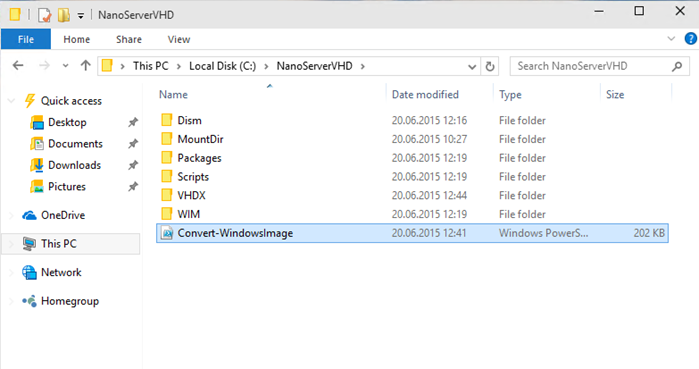
Task: Switch to the View ribbon tab
Action: tap(179, 39)
